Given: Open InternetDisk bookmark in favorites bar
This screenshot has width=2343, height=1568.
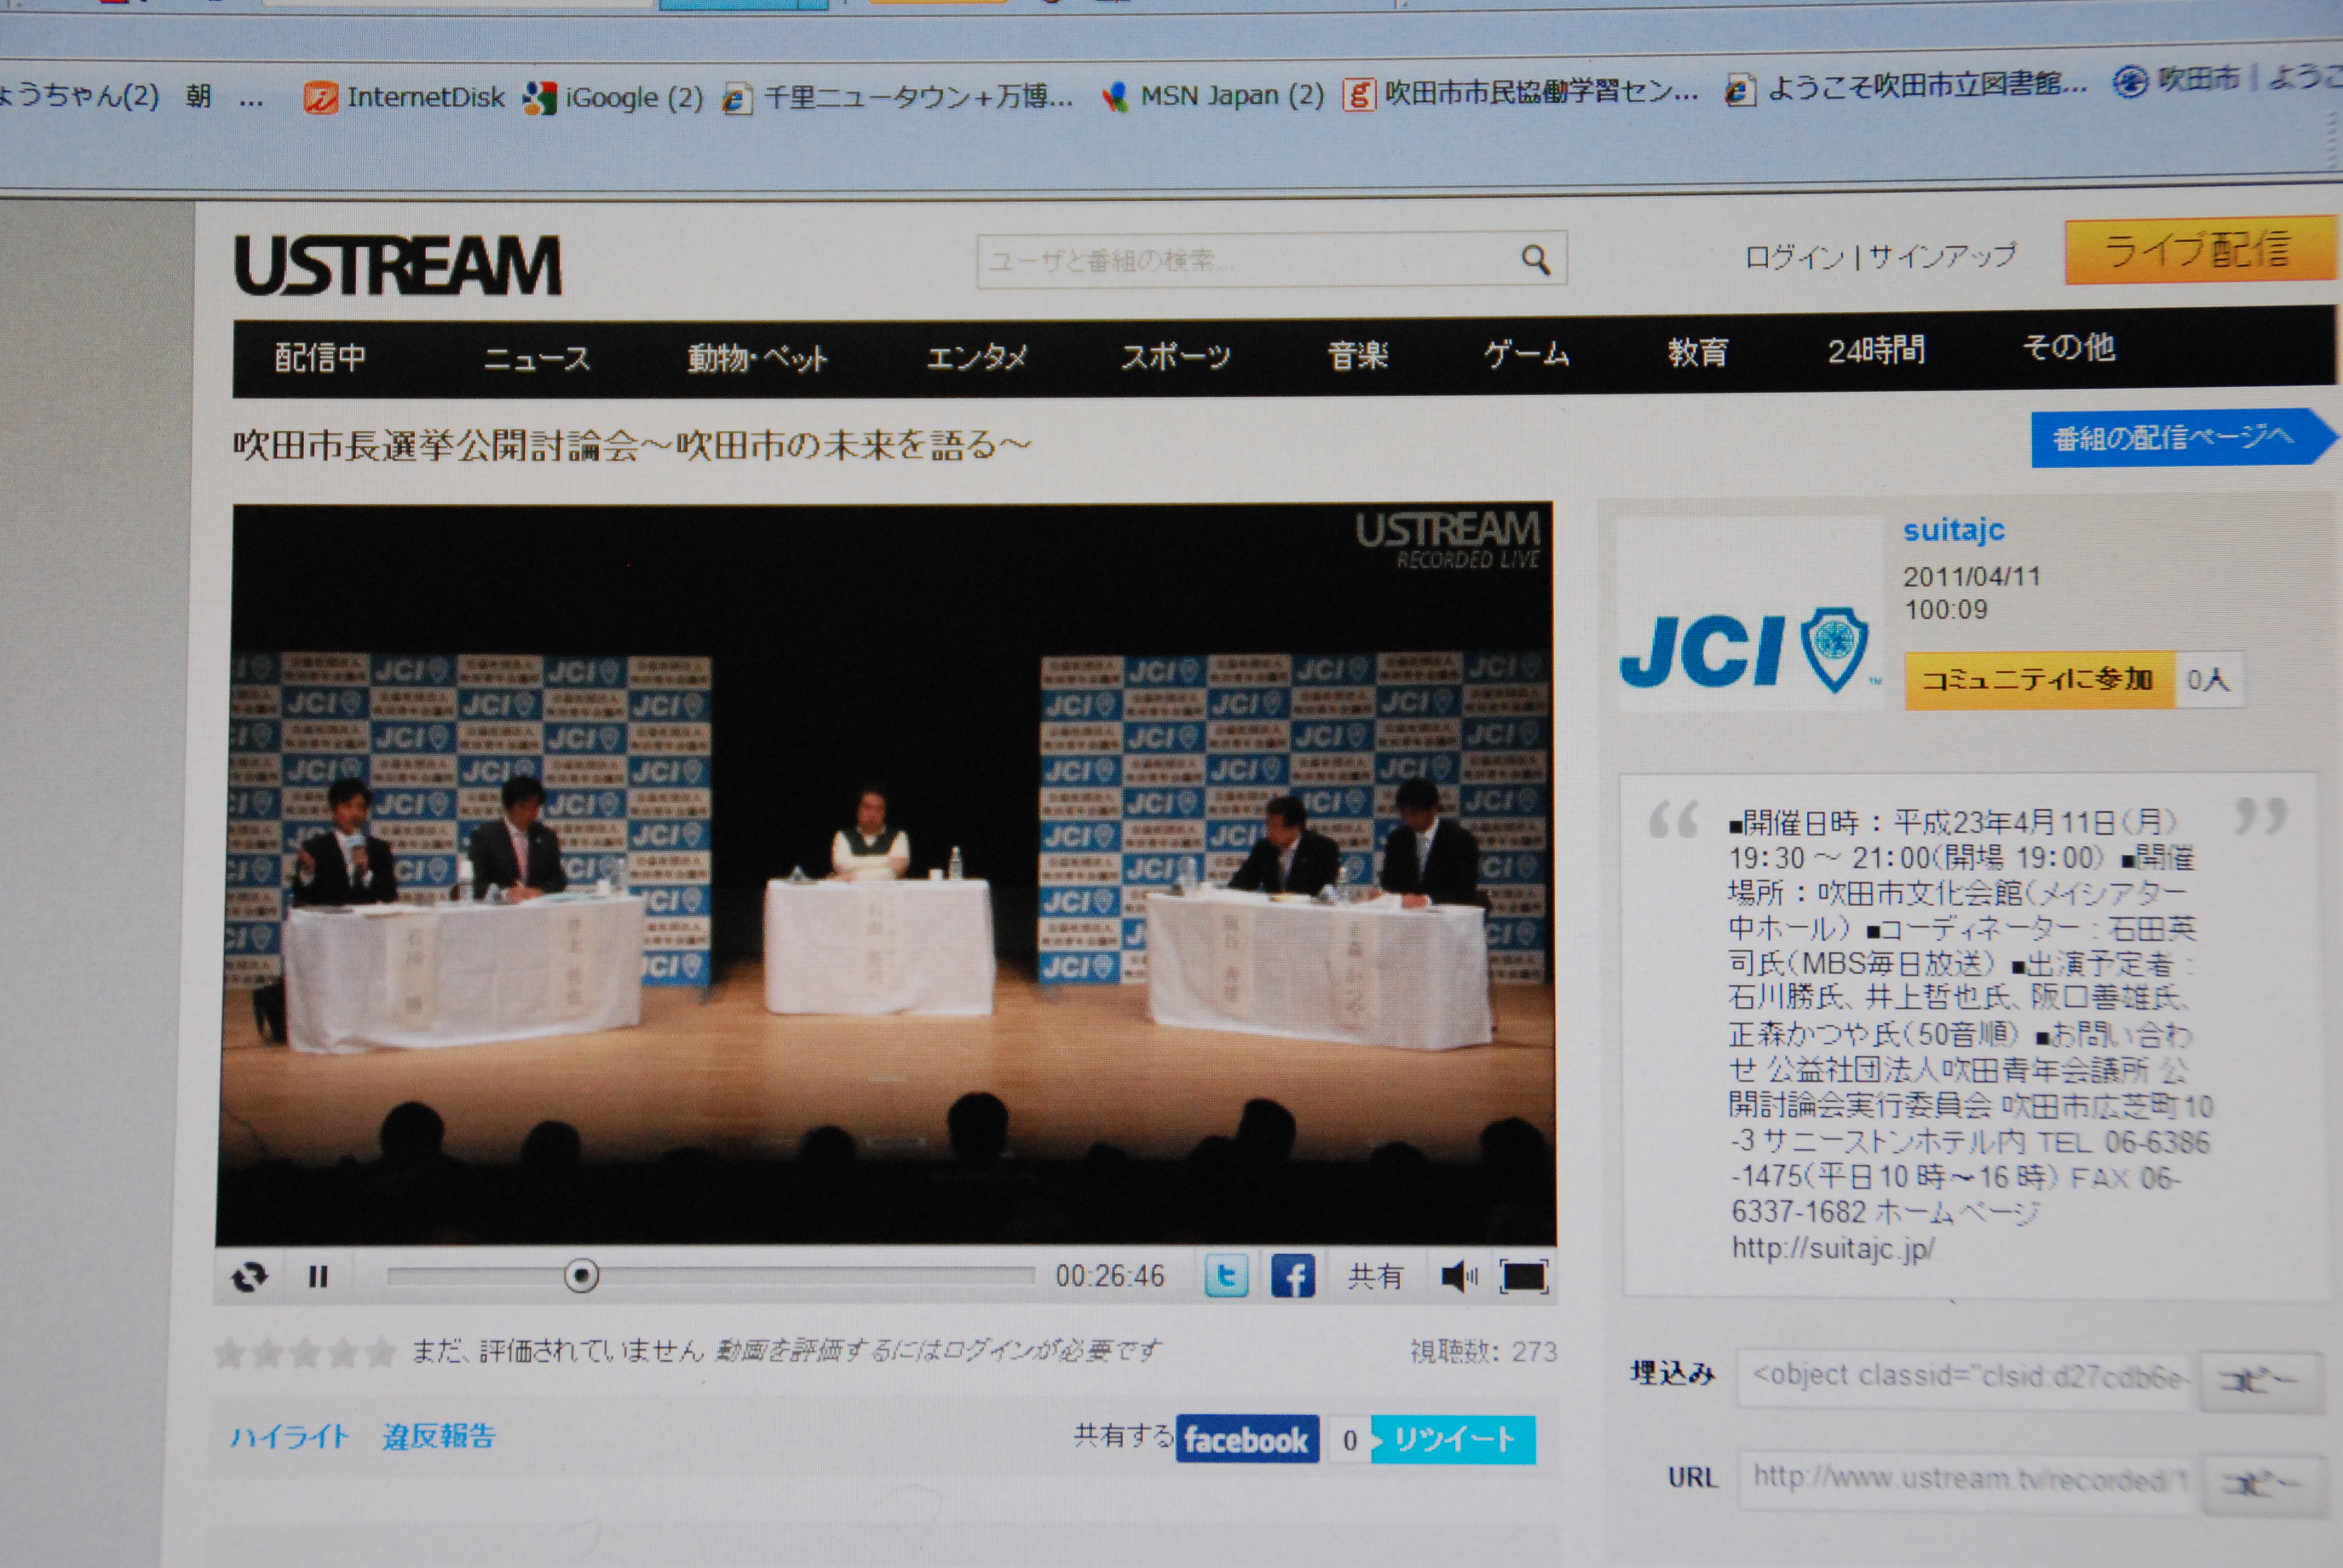Looking at the screenshot, I should (405, 98).
